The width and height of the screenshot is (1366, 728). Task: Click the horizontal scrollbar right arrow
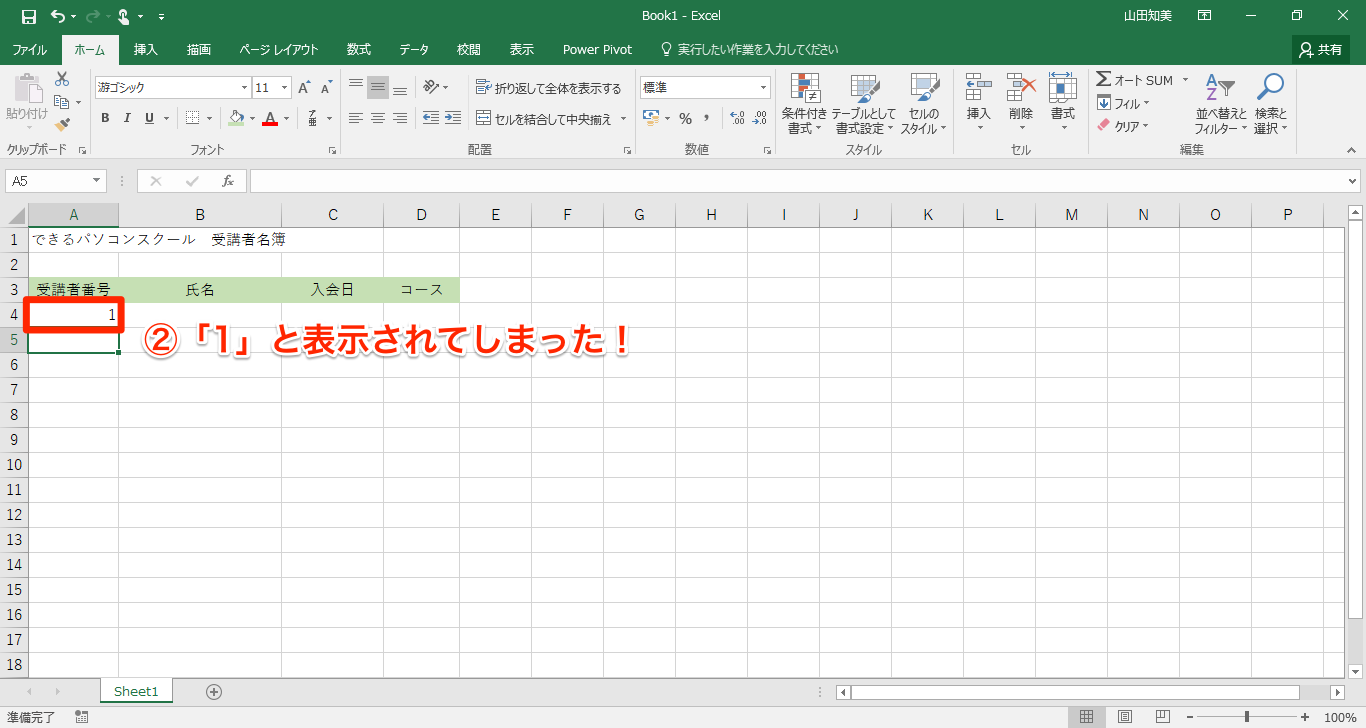click(1337, 692)
